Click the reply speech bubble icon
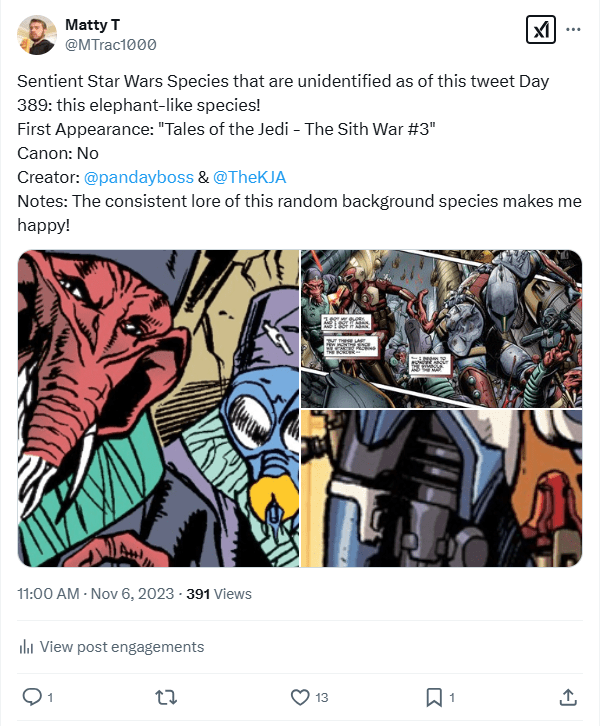601x726 pixels. [31, 696]
